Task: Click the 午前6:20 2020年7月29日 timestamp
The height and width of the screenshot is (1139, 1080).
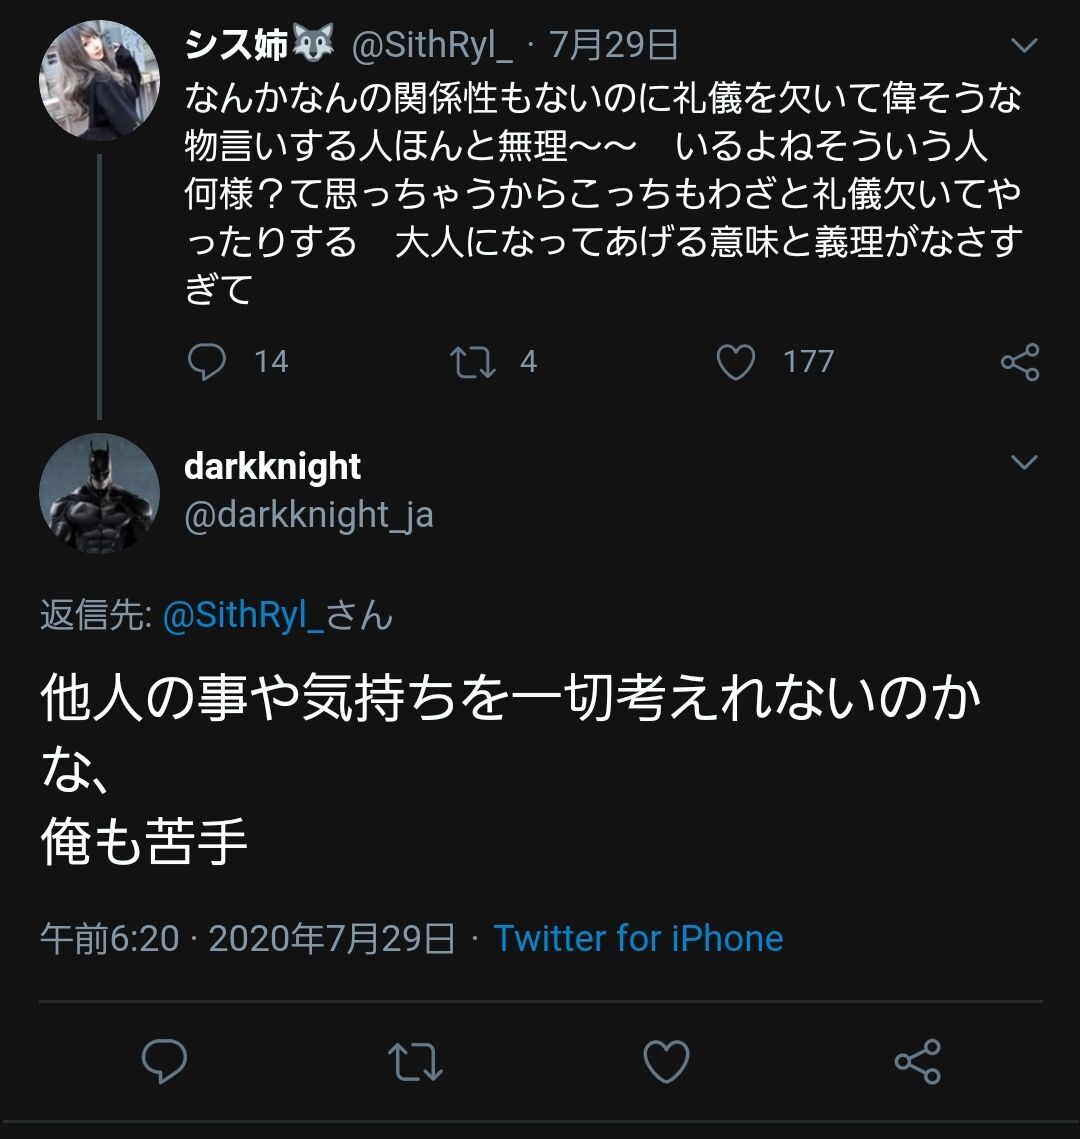Action: [x=247, y=938]
